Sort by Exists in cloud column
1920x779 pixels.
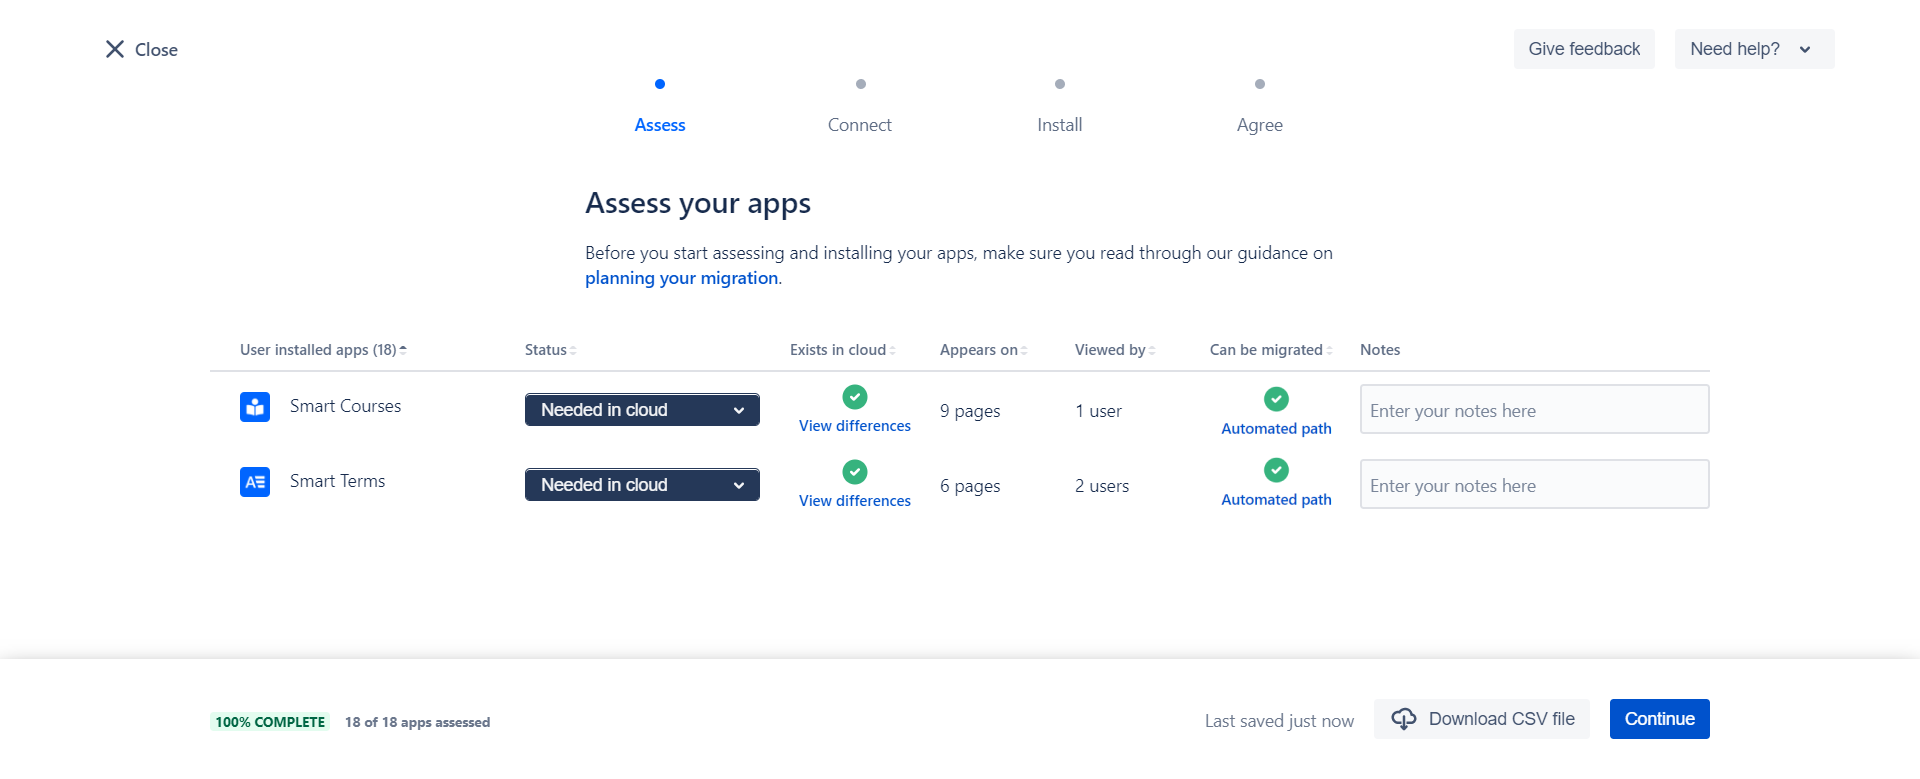(842, 350)
